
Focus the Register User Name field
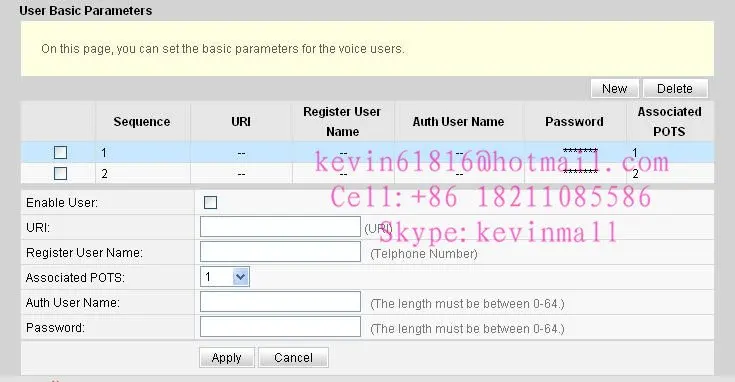280,252
